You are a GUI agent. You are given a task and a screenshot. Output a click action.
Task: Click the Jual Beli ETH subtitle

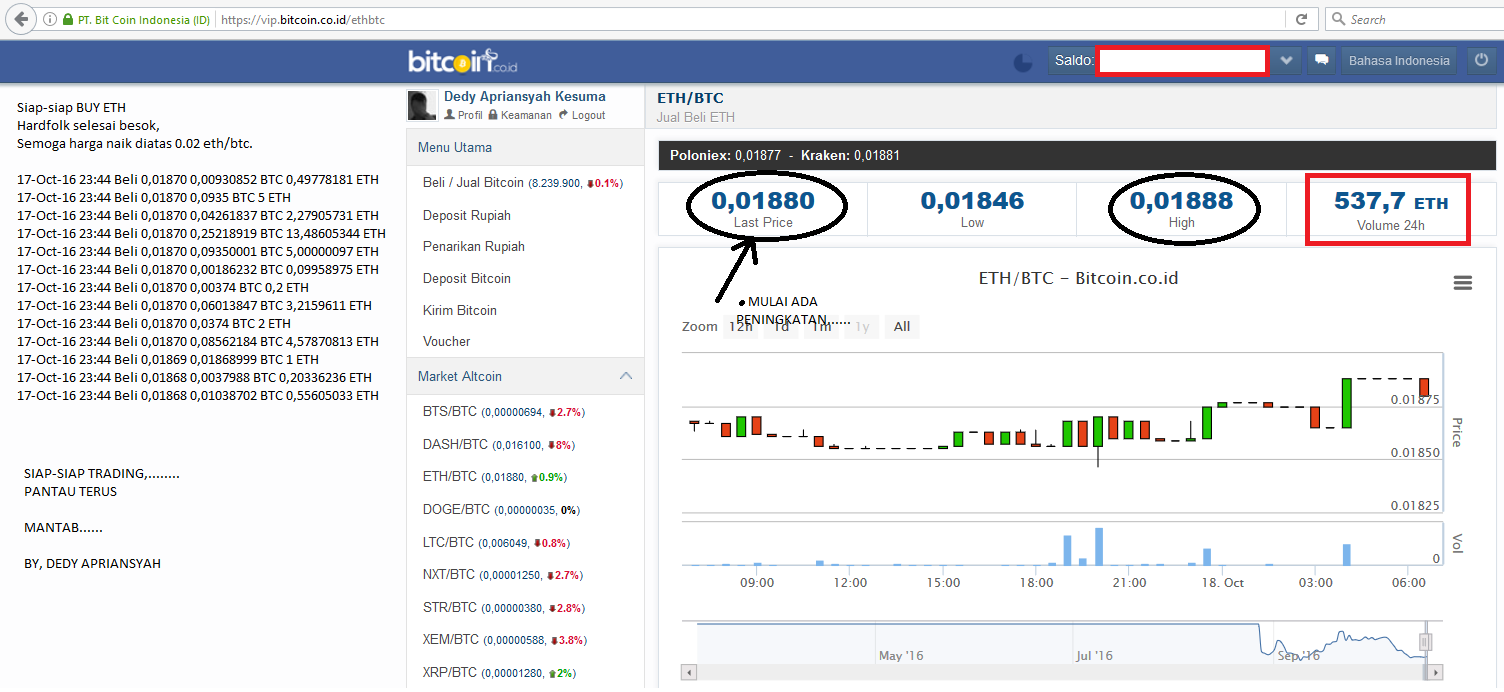(696, 117)
